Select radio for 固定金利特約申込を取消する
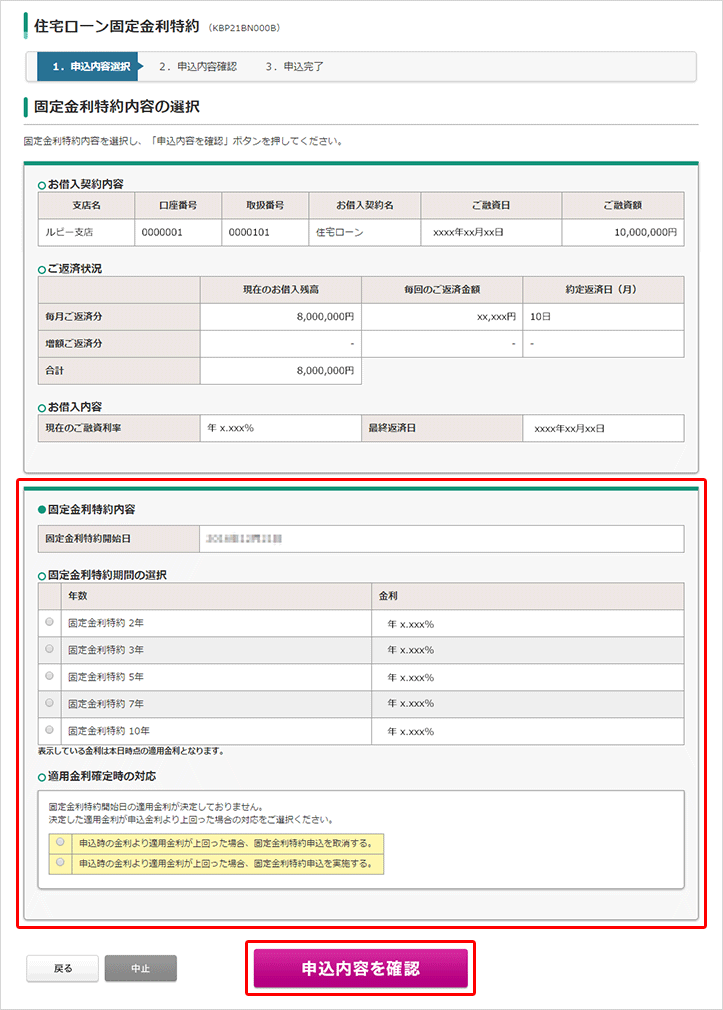The height and width of the screenshot is (1010, 723). 61,842
